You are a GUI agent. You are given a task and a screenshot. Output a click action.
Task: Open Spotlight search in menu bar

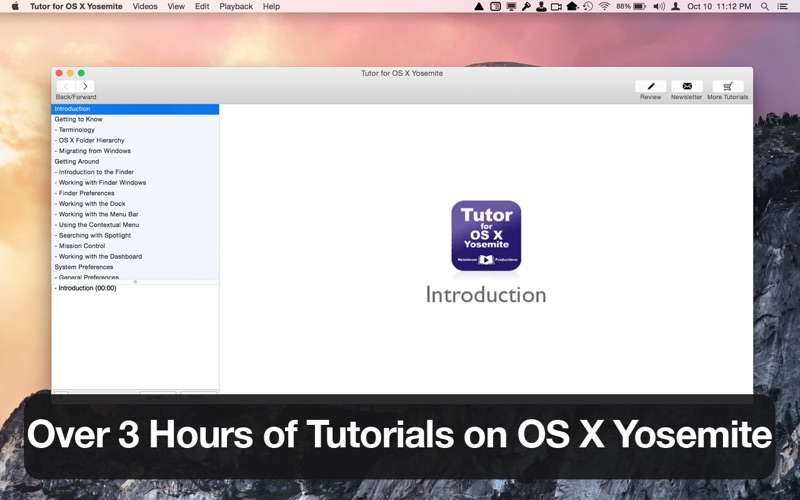coord(764,6)
